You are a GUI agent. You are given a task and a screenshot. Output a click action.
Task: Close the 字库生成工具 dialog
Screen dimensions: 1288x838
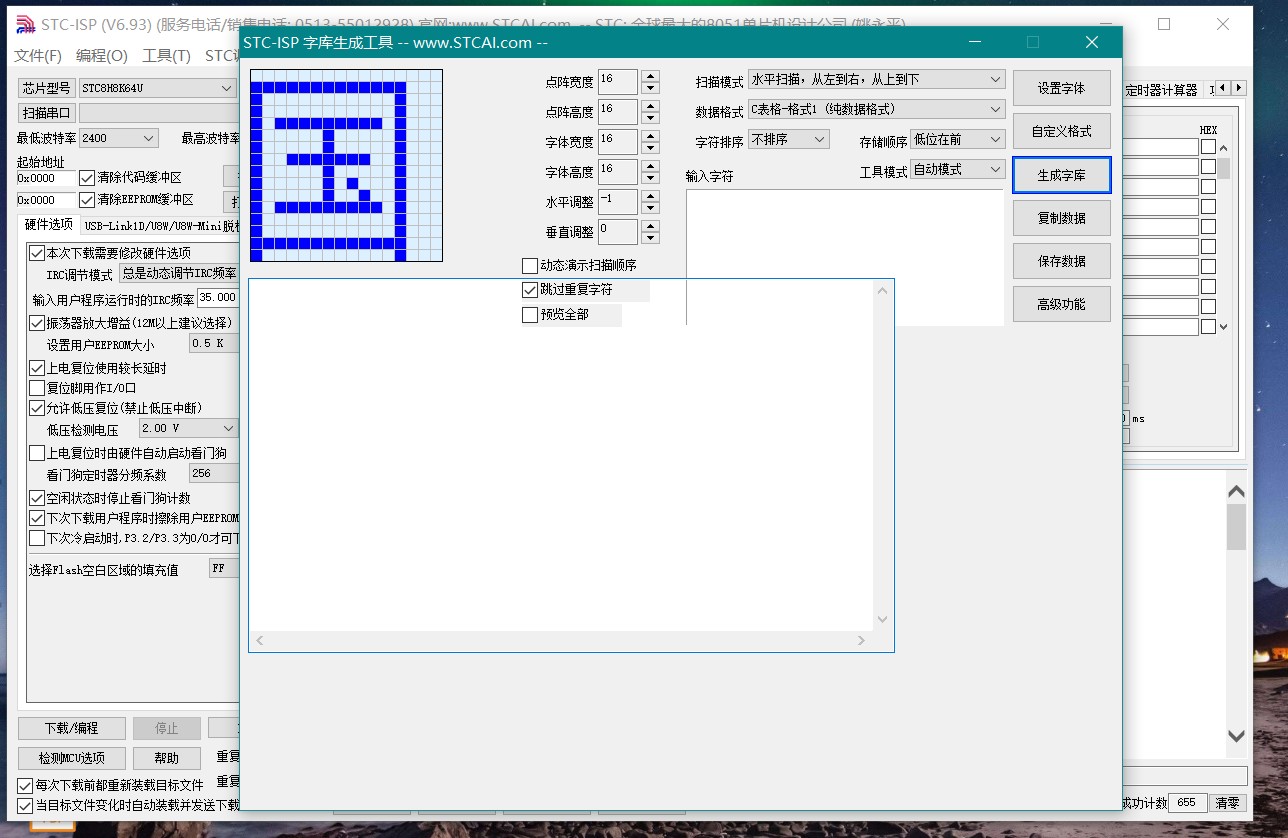(1092, 42)
